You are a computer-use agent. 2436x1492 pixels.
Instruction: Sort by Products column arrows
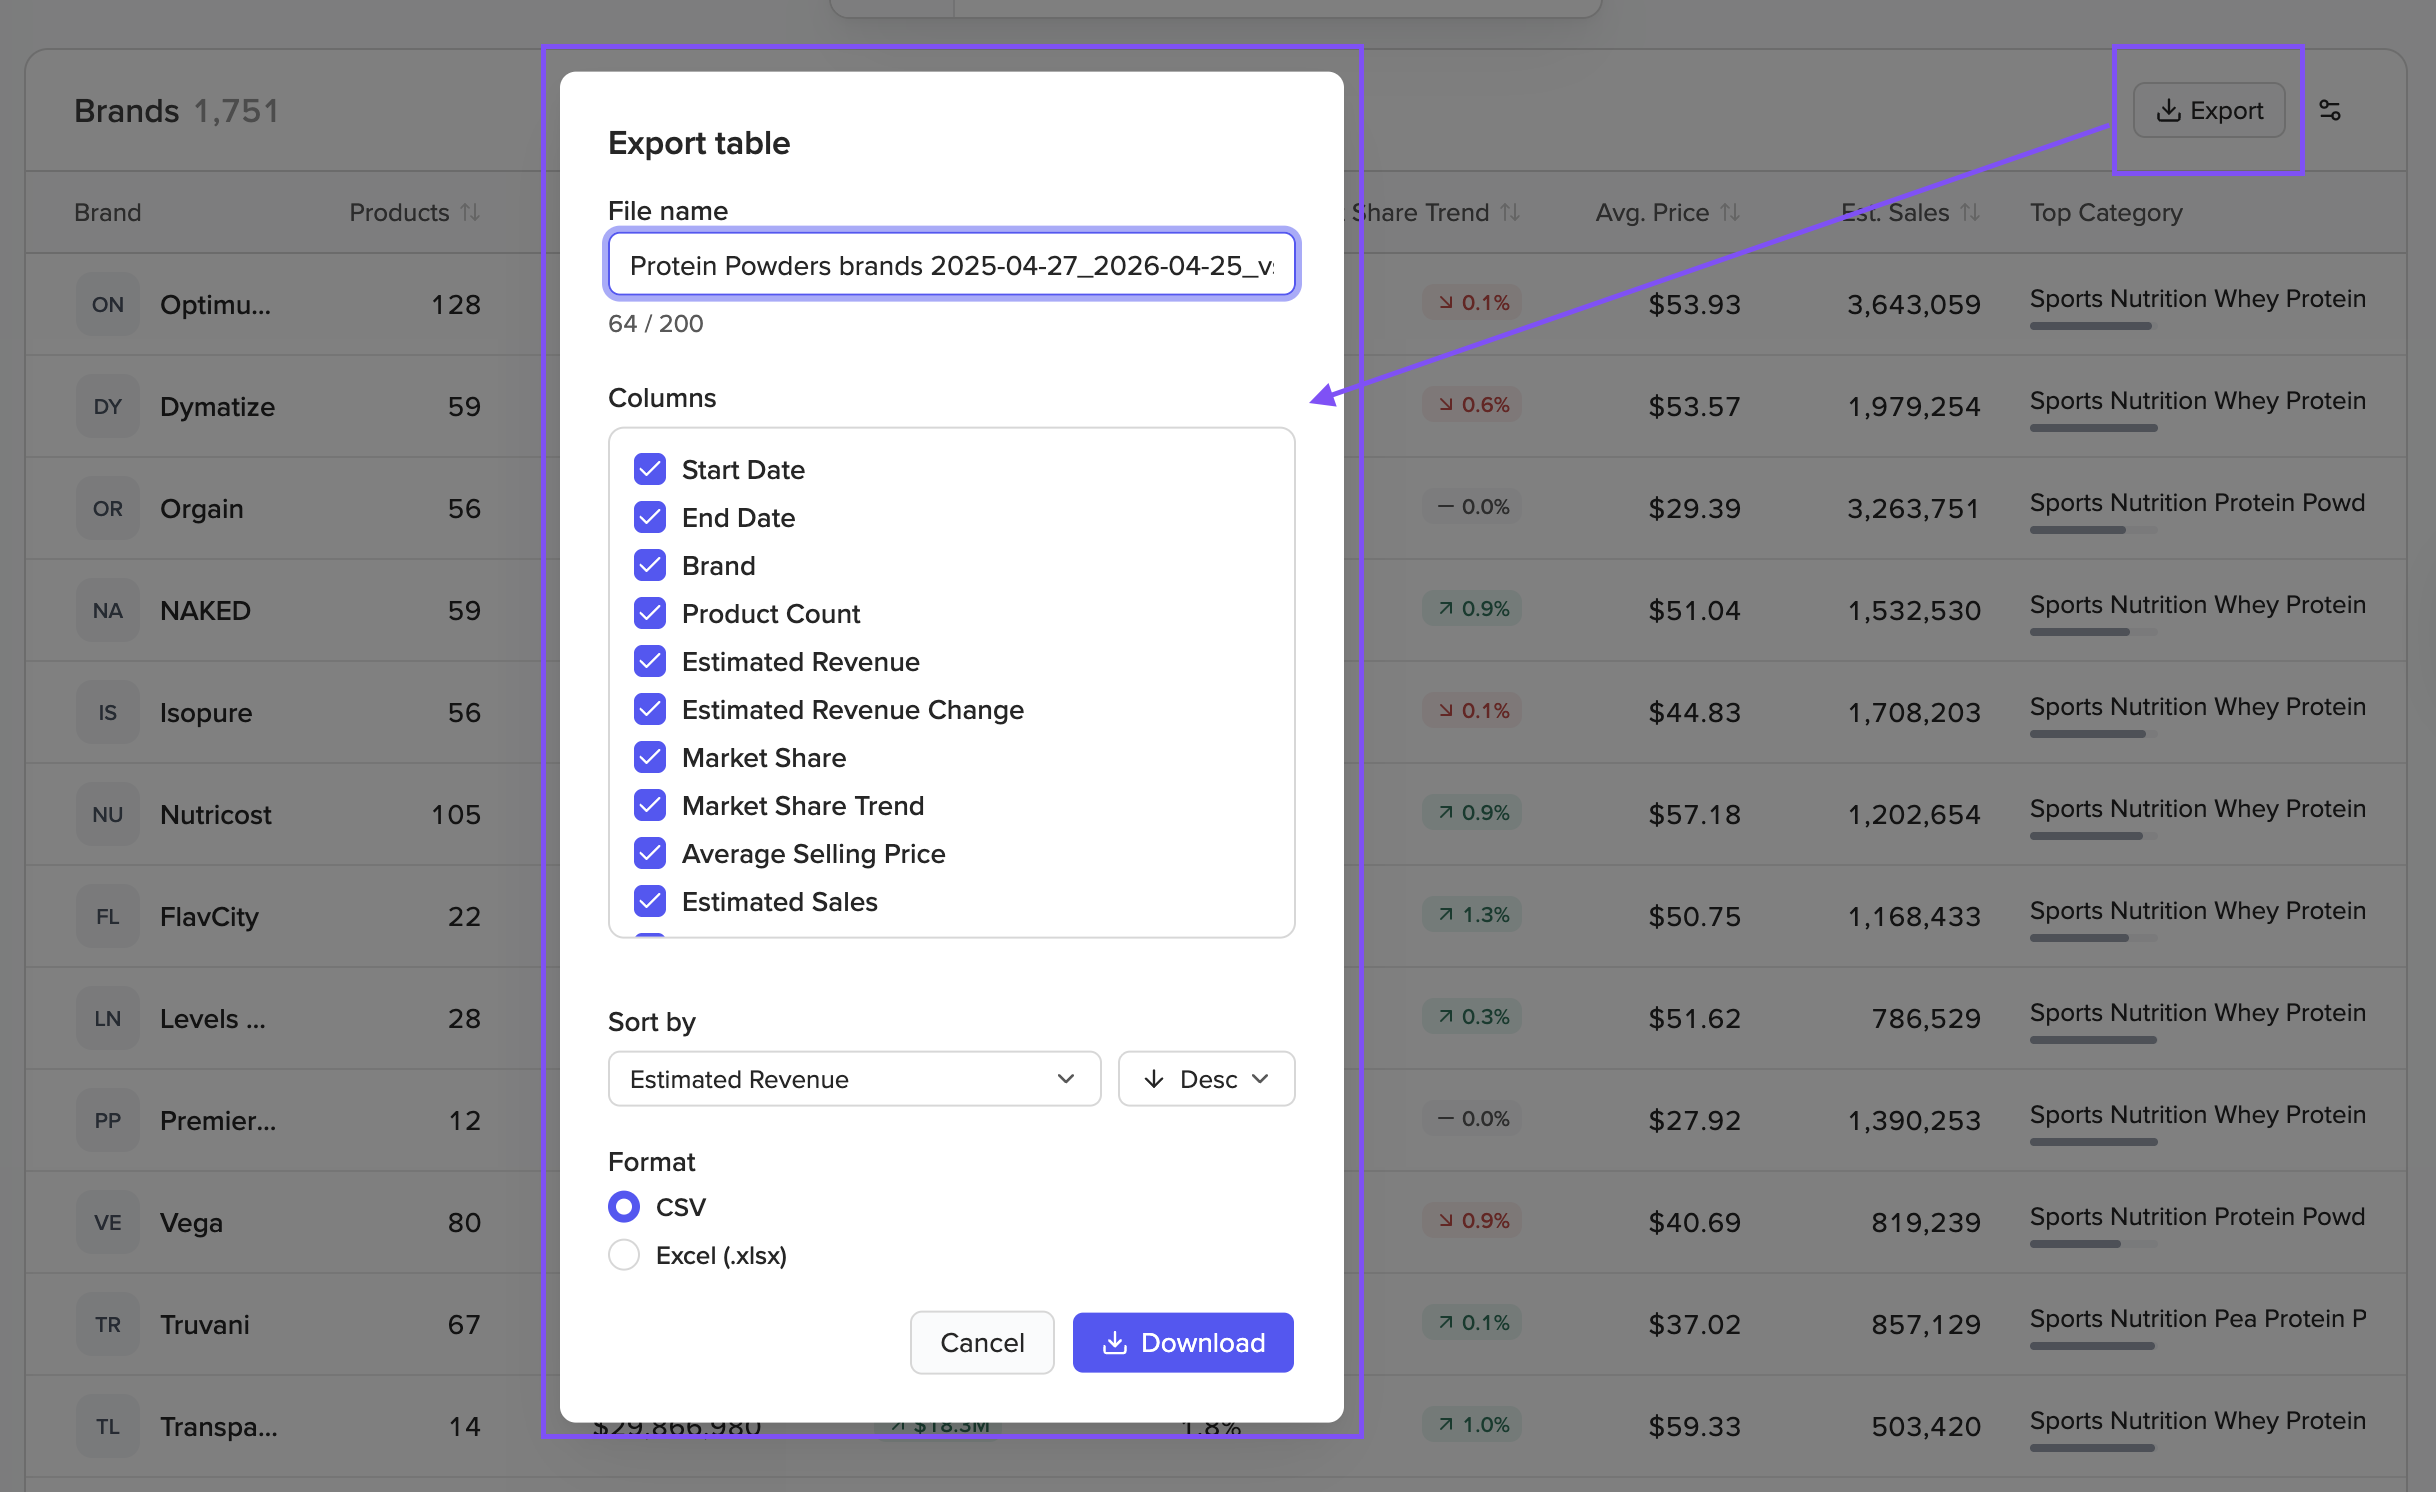470,212
